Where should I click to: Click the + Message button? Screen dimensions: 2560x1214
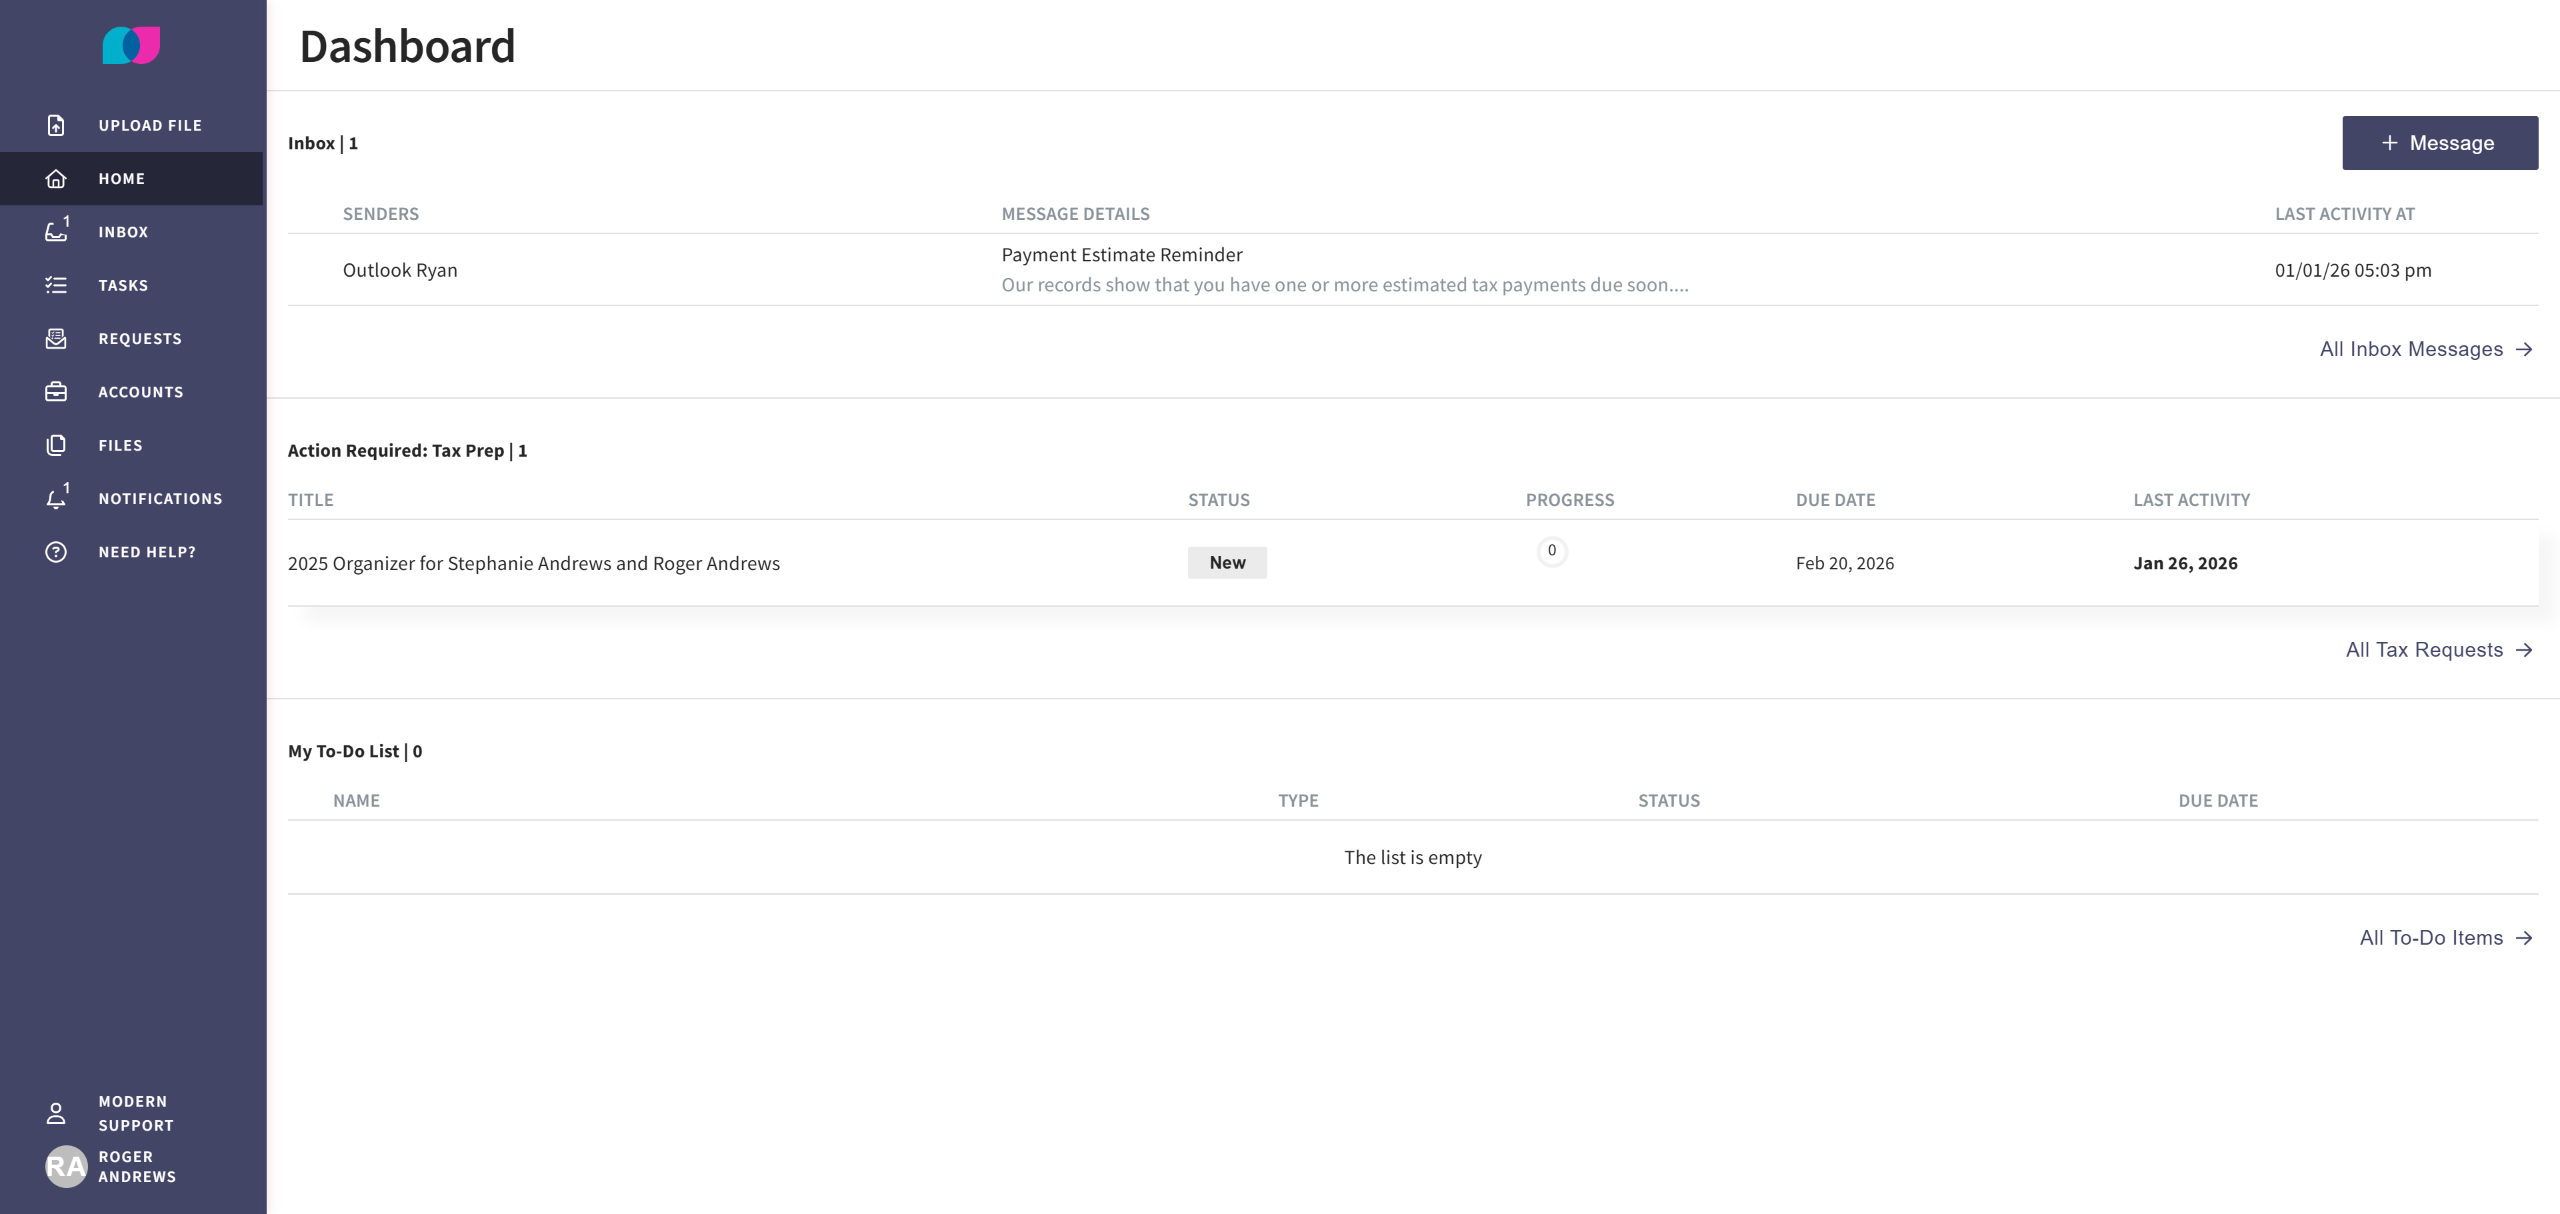coord(2439,143)
